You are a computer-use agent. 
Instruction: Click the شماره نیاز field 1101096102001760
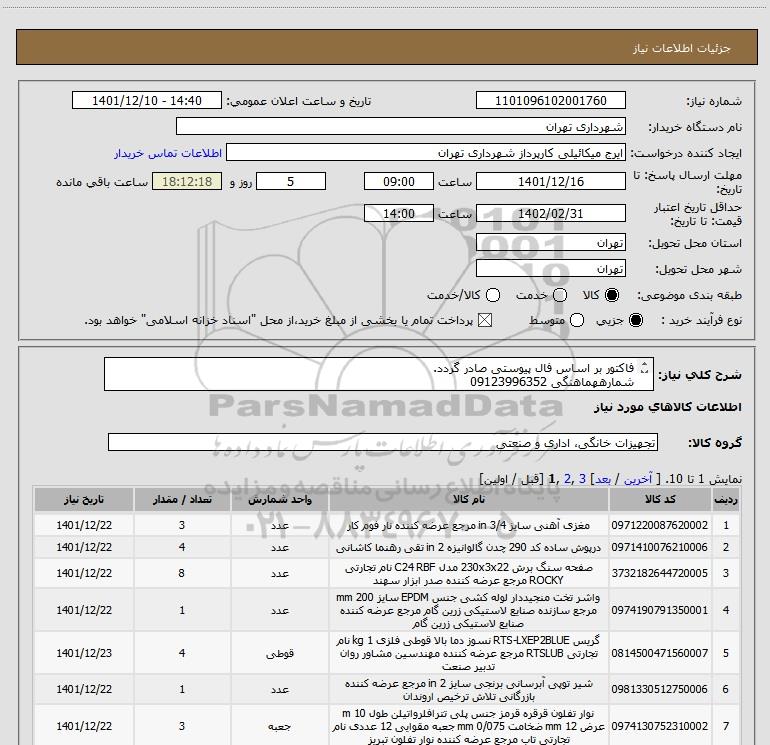pos(550,100)
